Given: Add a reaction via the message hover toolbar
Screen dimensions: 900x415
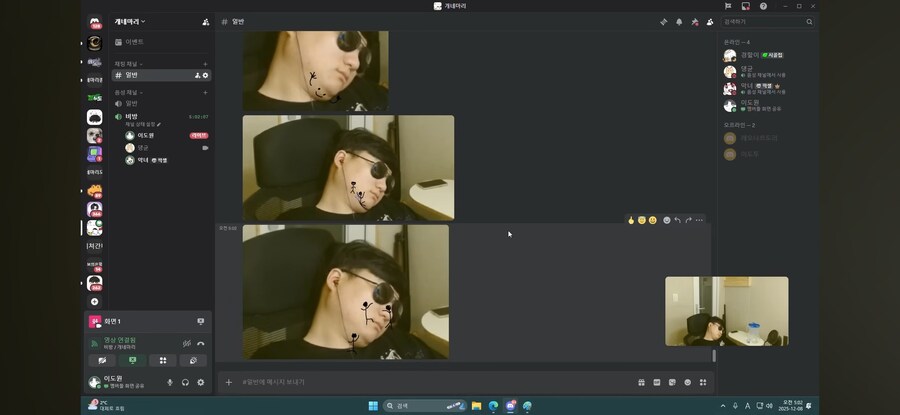Looking at the screenshot, I should [x=666, y=220].
